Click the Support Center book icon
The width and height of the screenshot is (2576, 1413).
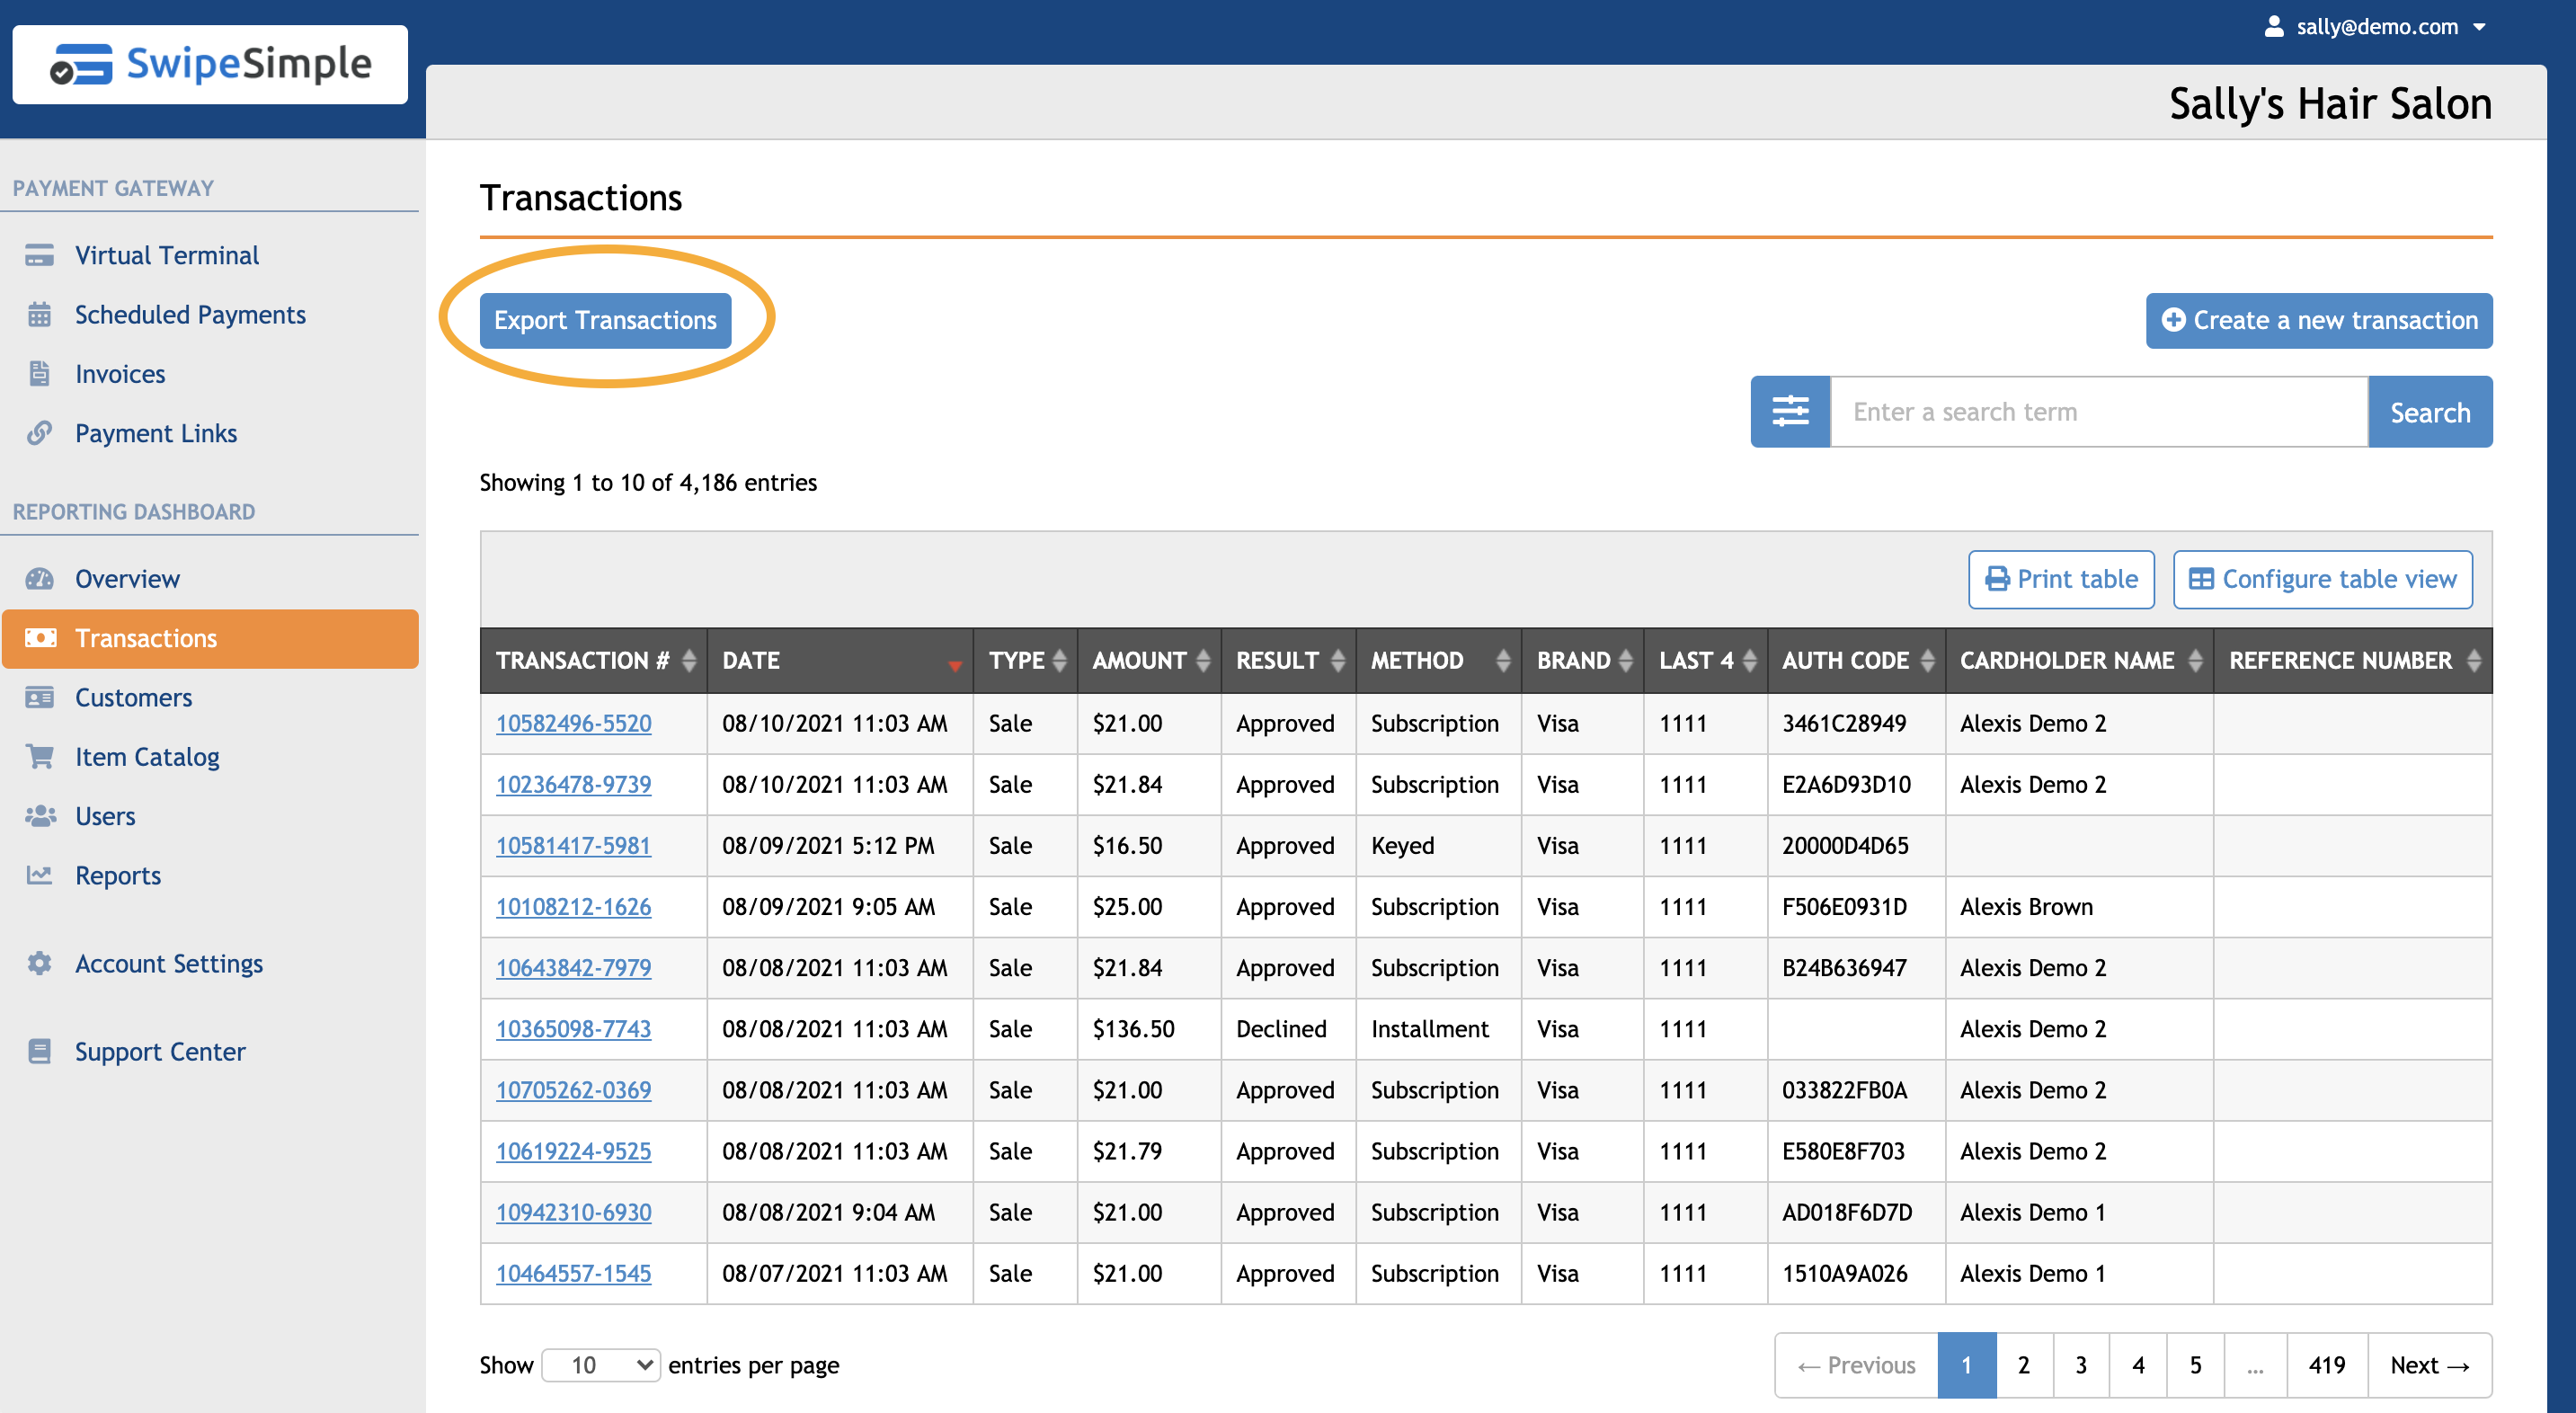pos(40,1052)
